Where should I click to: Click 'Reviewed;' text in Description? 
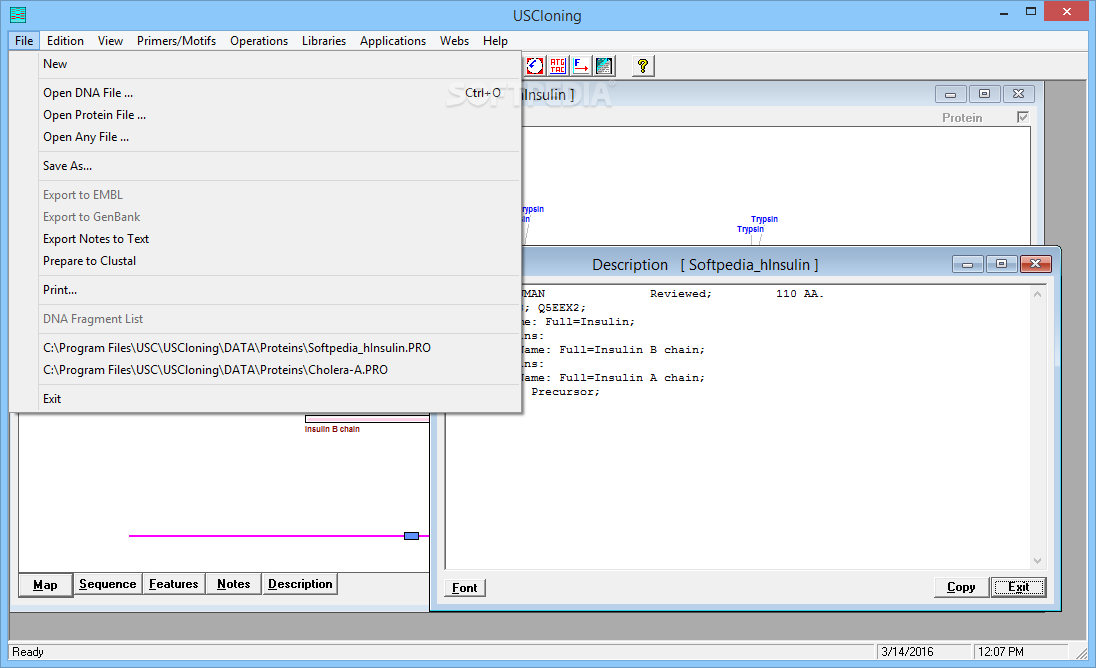pos(681,293)
